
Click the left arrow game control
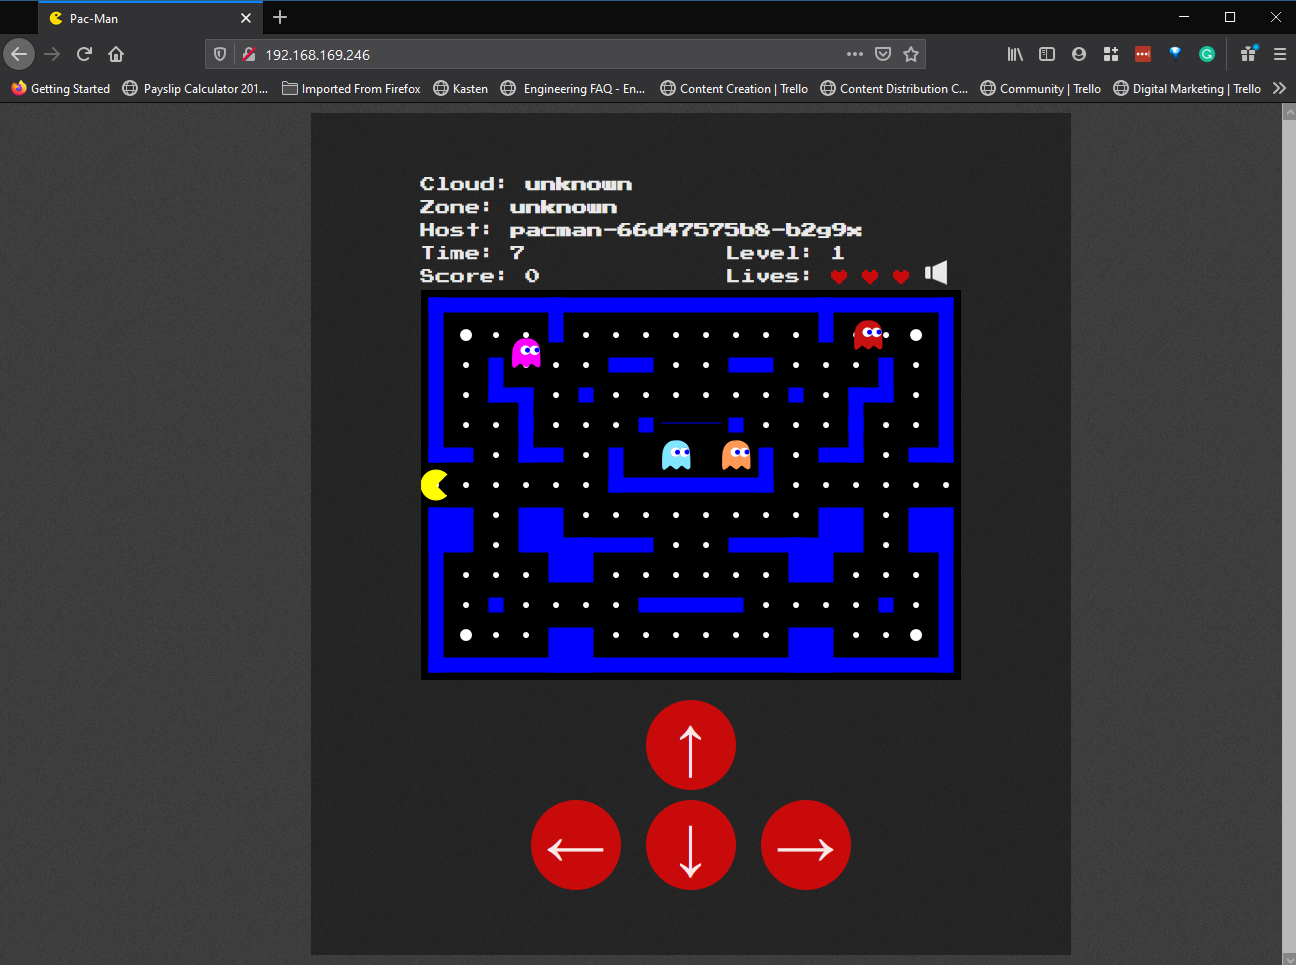(576, 845)
